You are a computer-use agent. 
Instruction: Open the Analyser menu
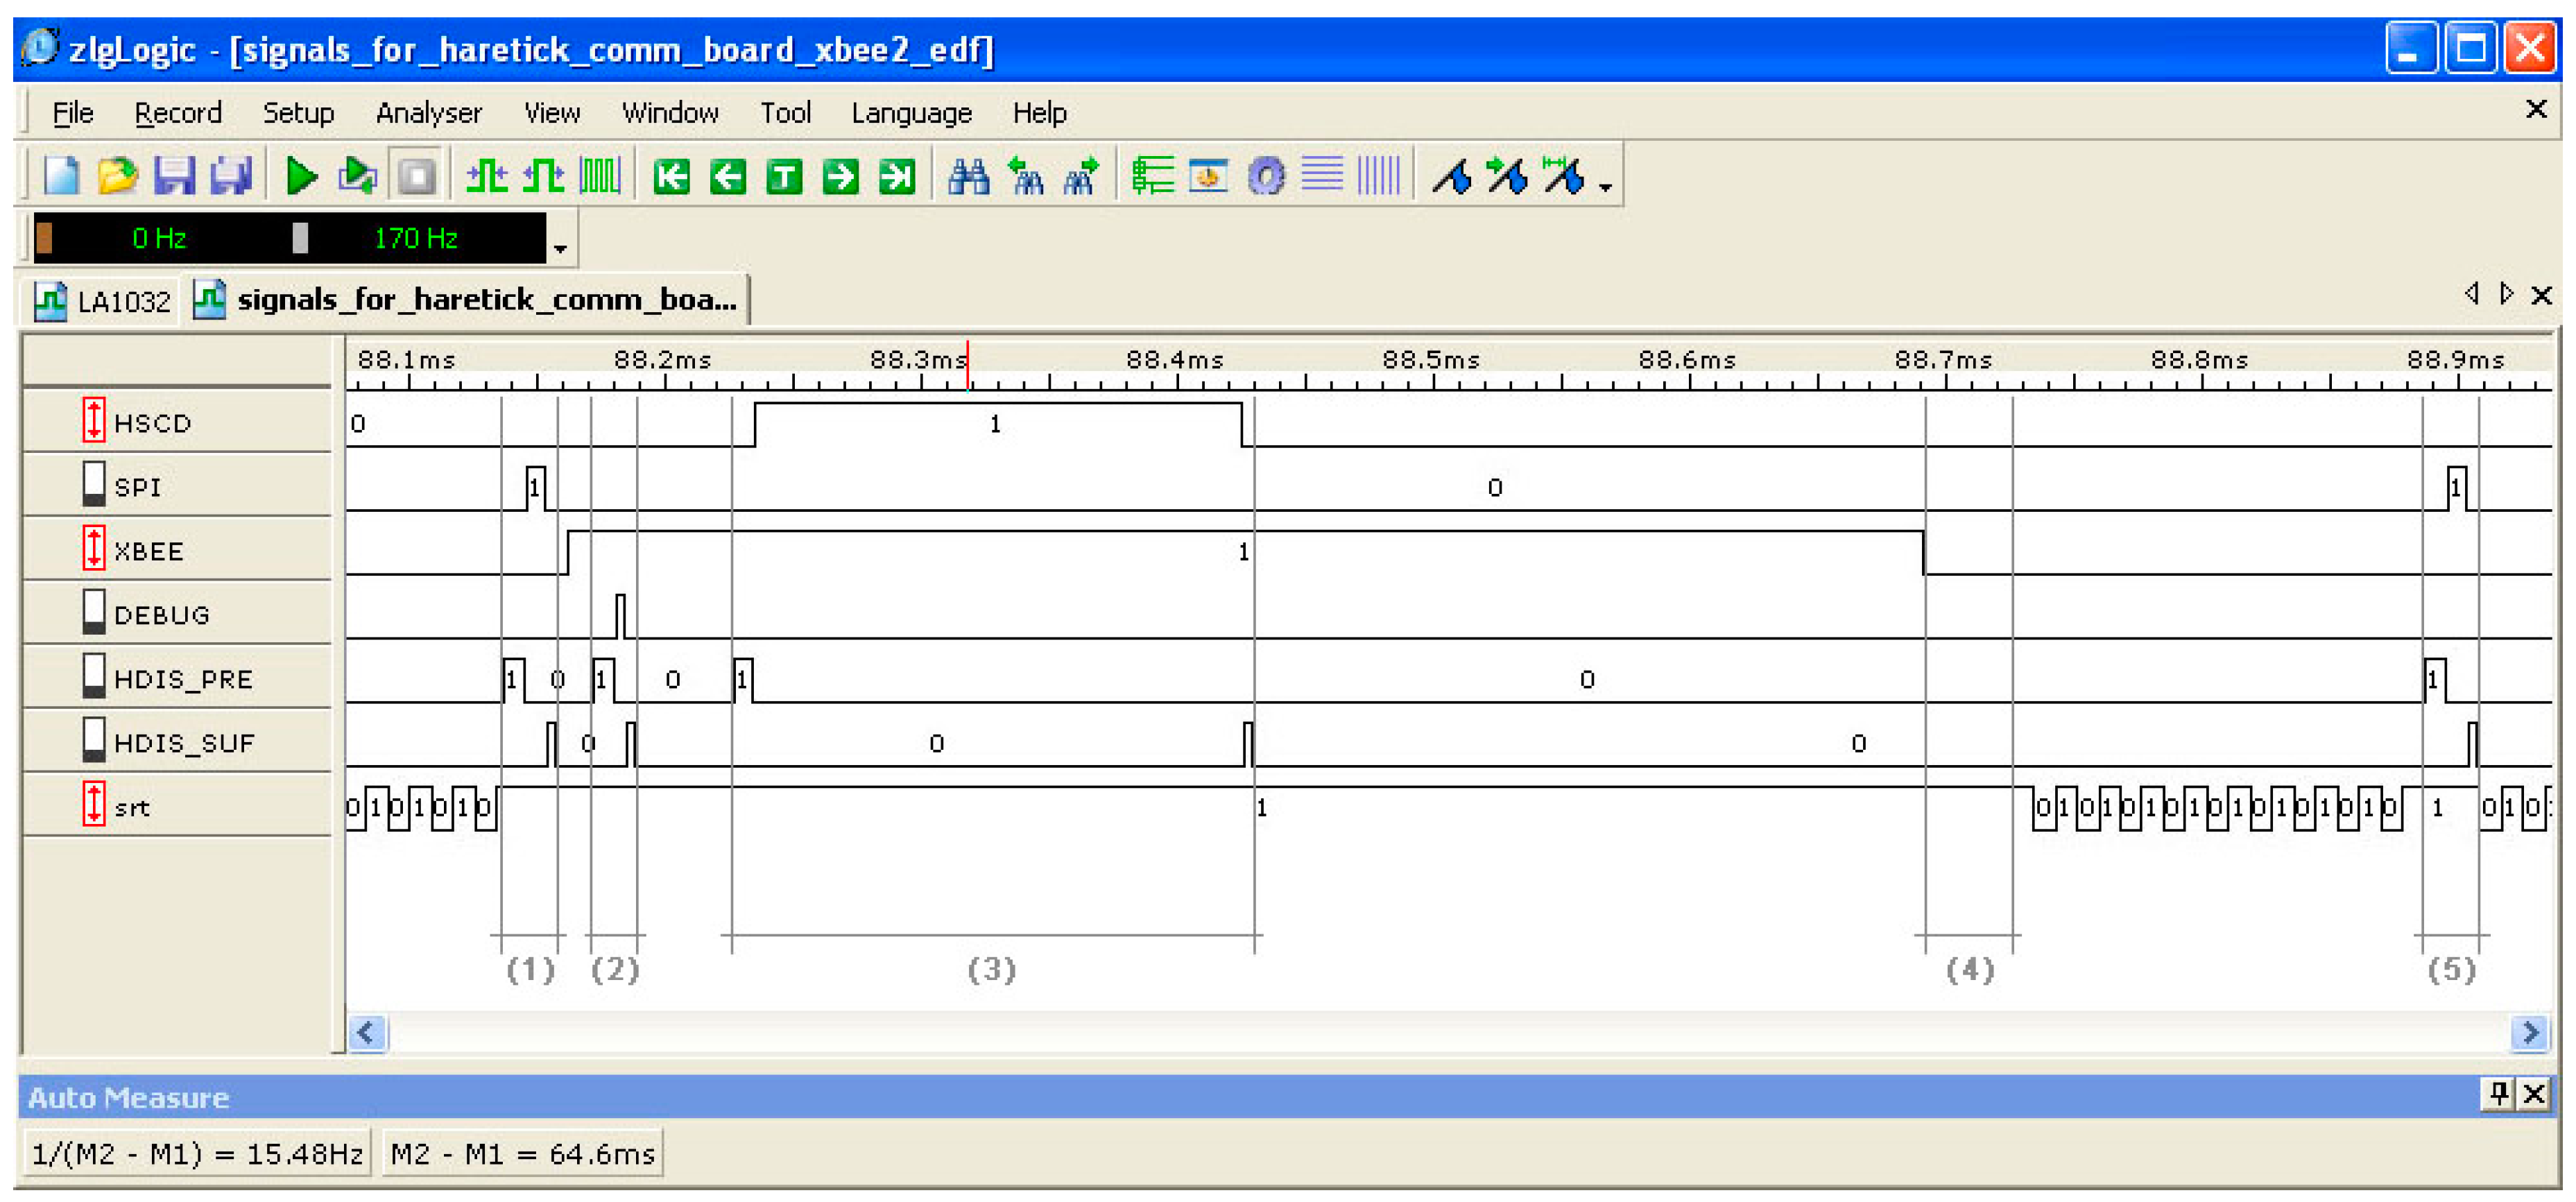pos(428,113)
